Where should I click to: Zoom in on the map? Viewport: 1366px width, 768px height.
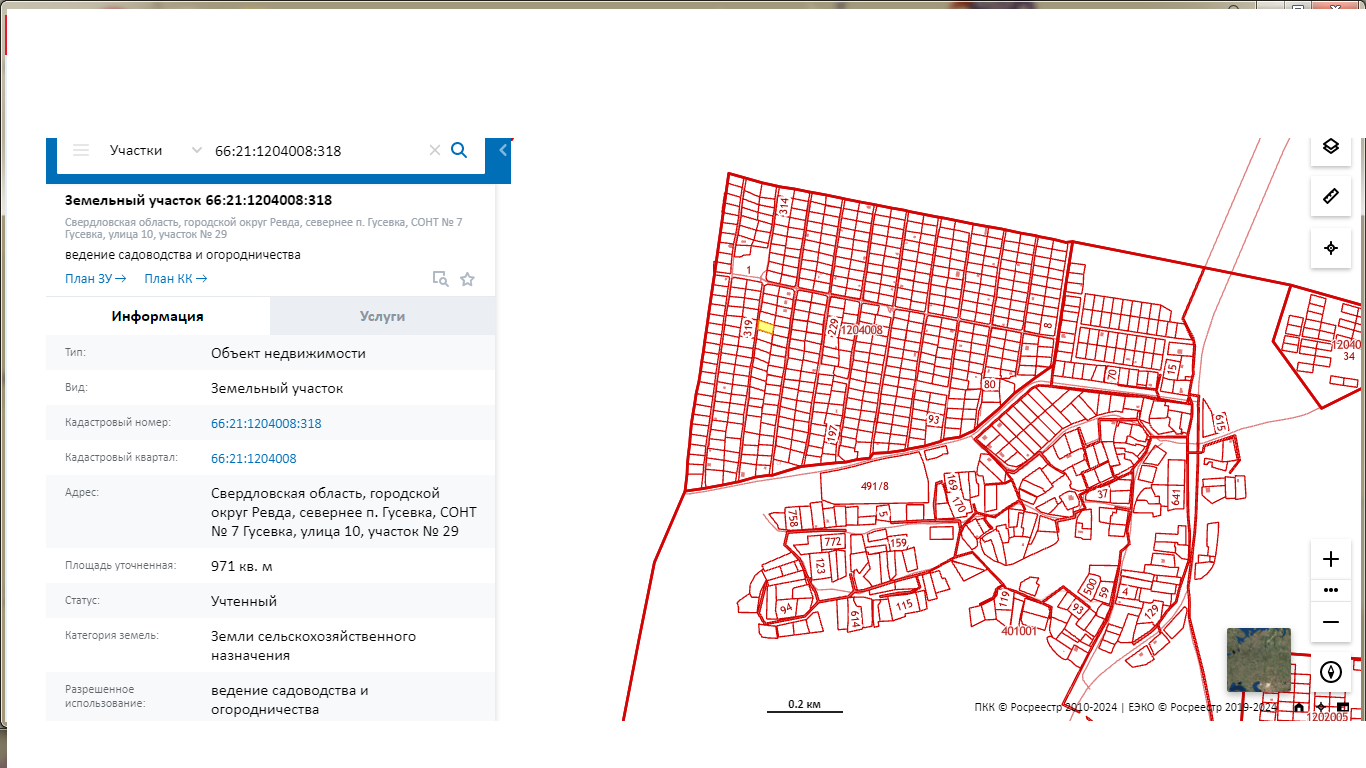[x=1330, y=560]
